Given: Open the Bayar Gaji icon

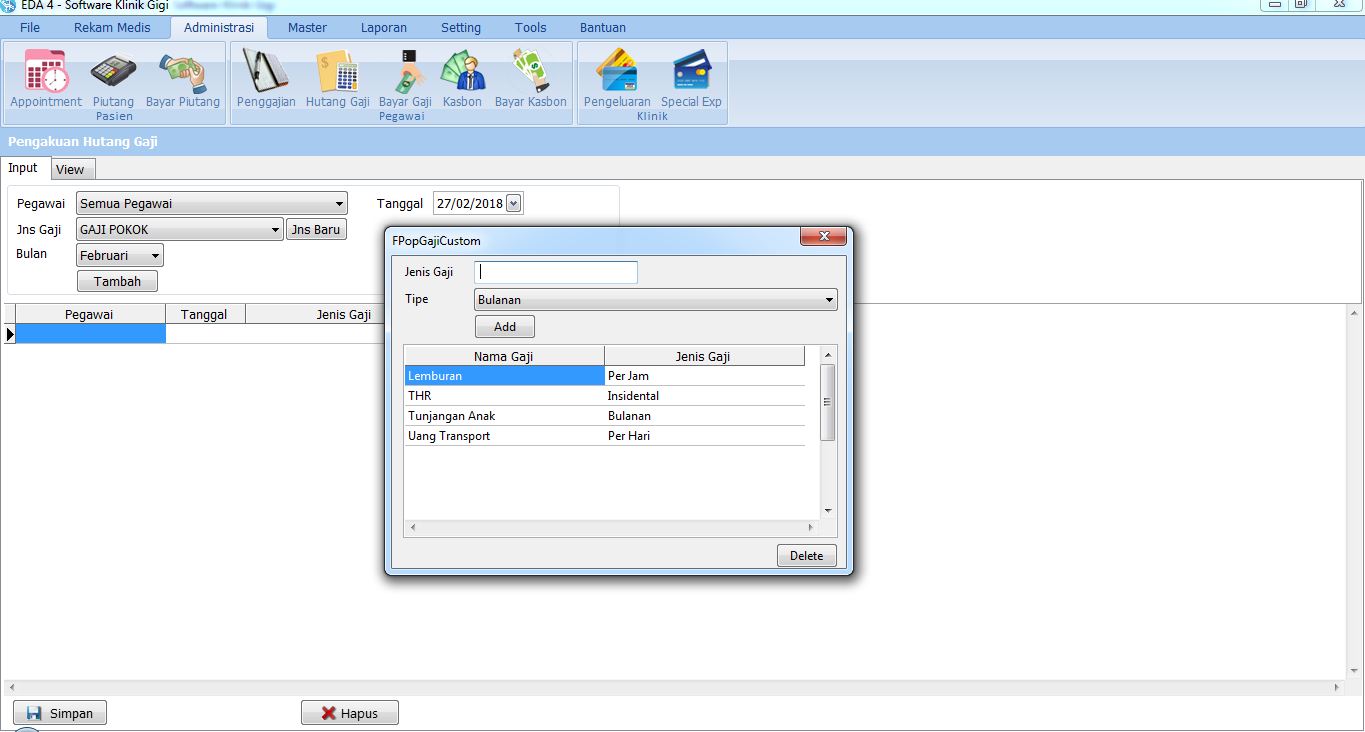Looking at the screenshot, I should 405,78.
